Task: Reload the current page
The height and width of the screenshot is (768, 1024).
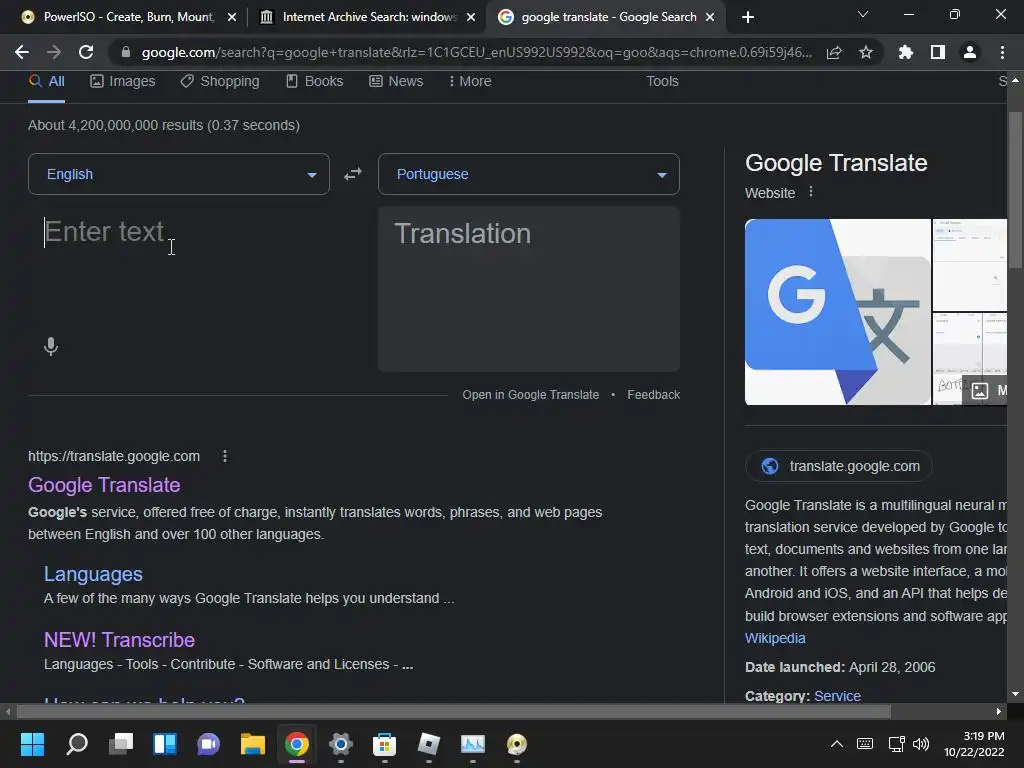Action: point(86,52)
